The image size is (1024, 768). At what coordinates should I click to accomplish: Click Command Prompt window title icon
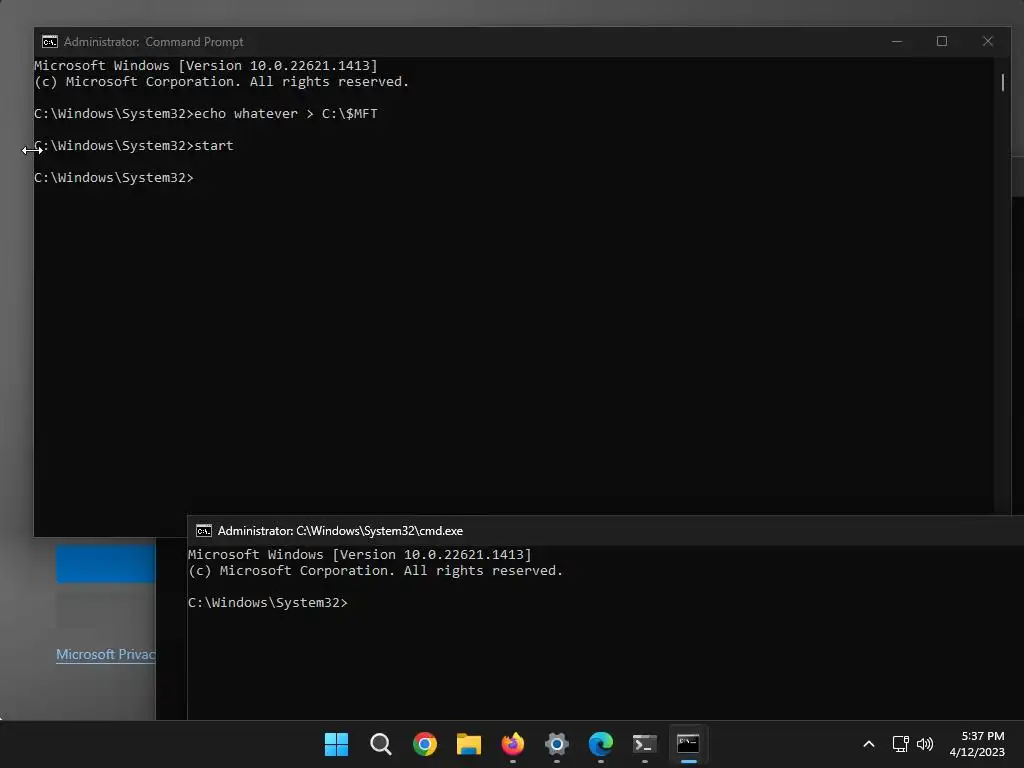tap(50, 42)
